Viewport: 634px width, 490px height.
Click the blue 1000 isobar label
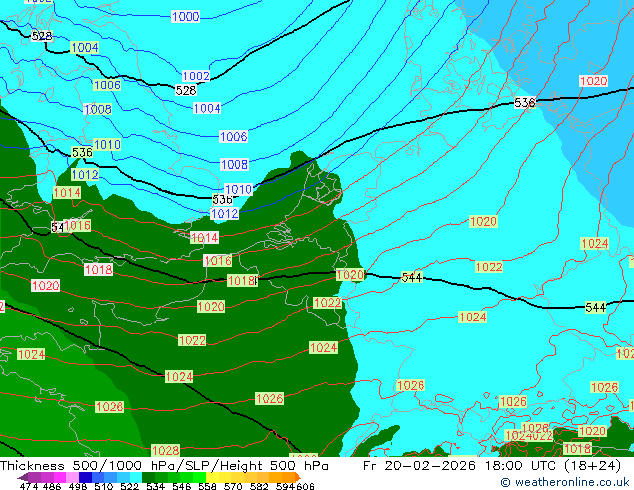(x=186, y=17)
